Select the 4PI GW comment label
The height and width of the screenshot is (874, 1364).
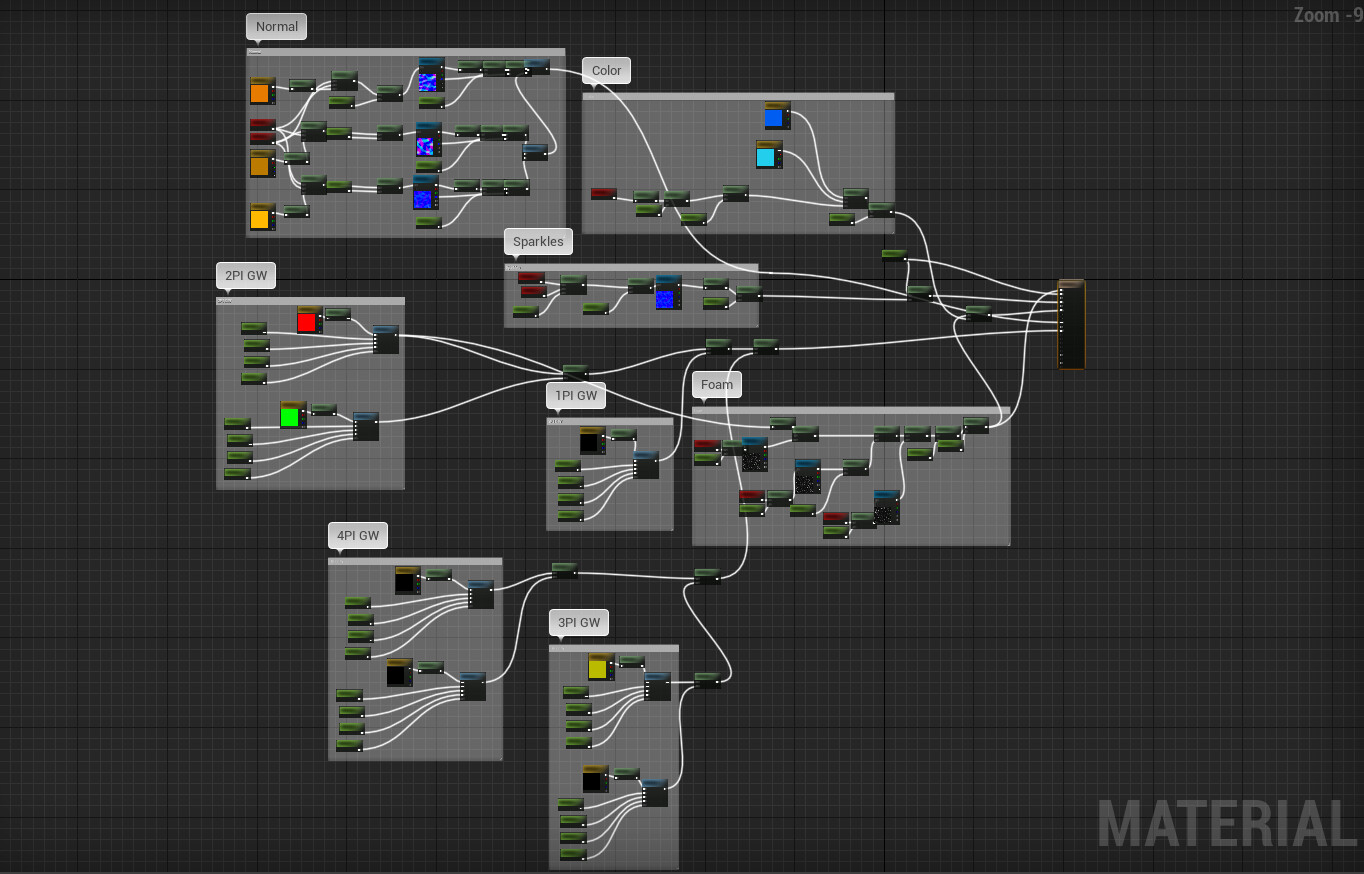(x=358, y=535)
